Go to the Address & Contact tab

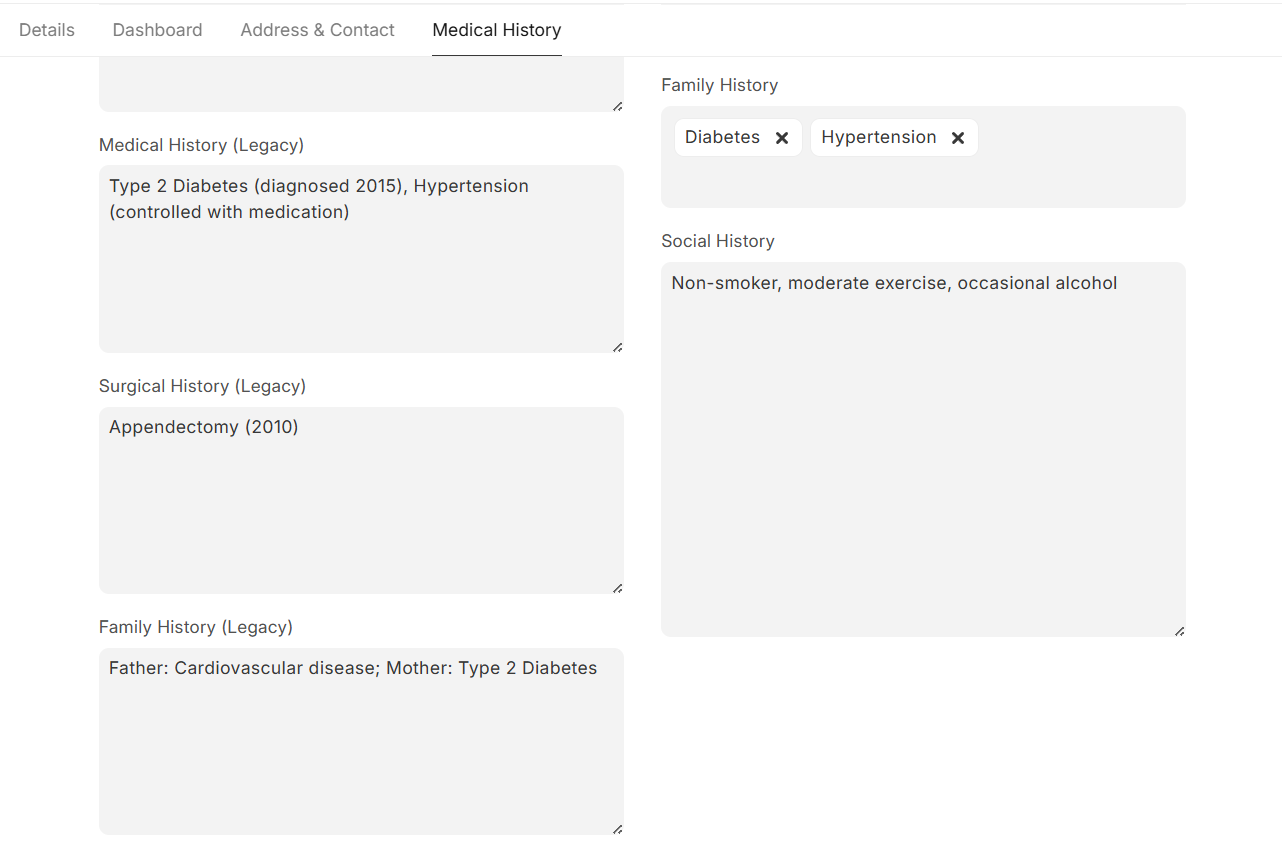(x=317, y=30)
